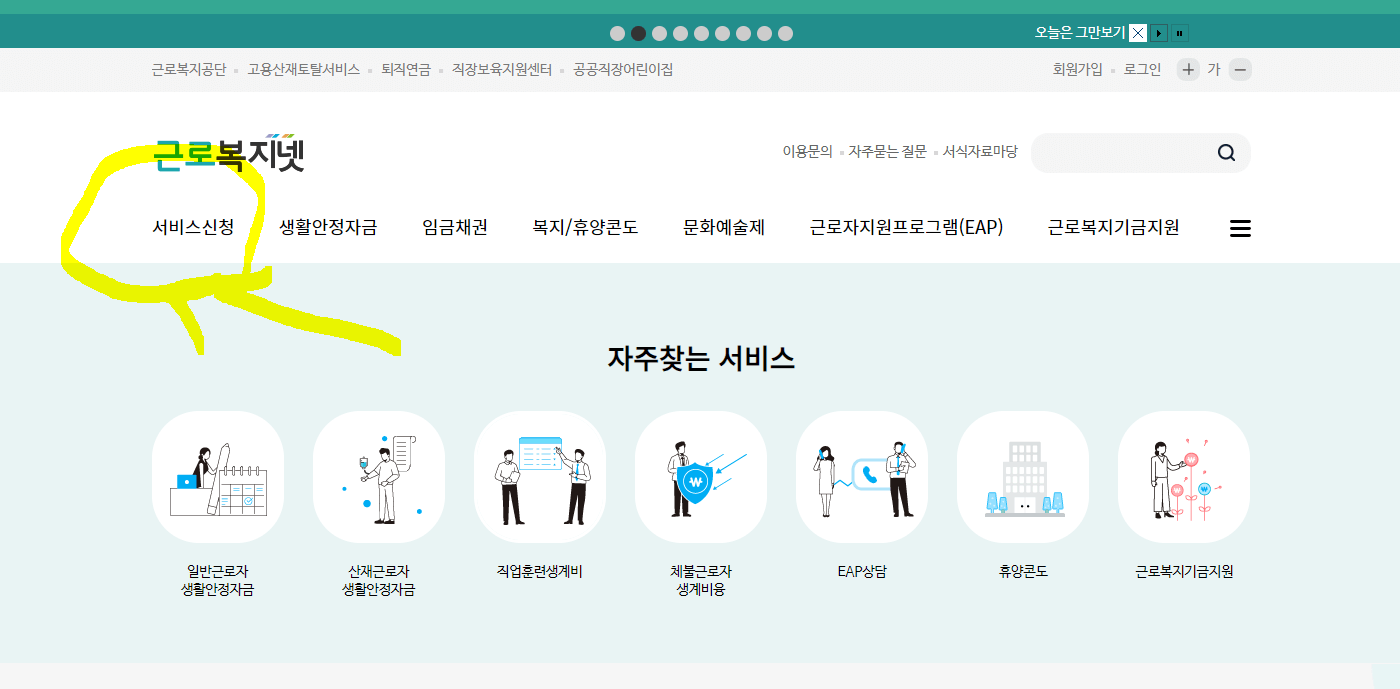1400x689 pixels.
Task: Open the hamburger menu
Action: [x=1240, y=228]
